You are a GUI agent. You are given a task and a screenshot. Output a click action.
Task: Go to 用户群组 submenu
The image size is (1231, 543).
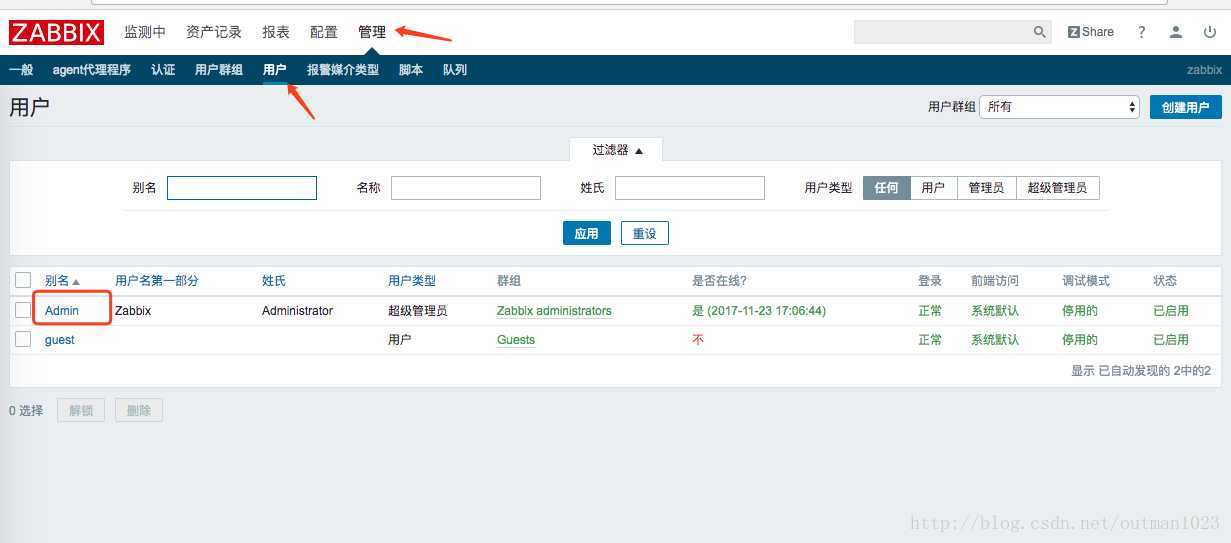pyautogui.click(x=219, y=70)
